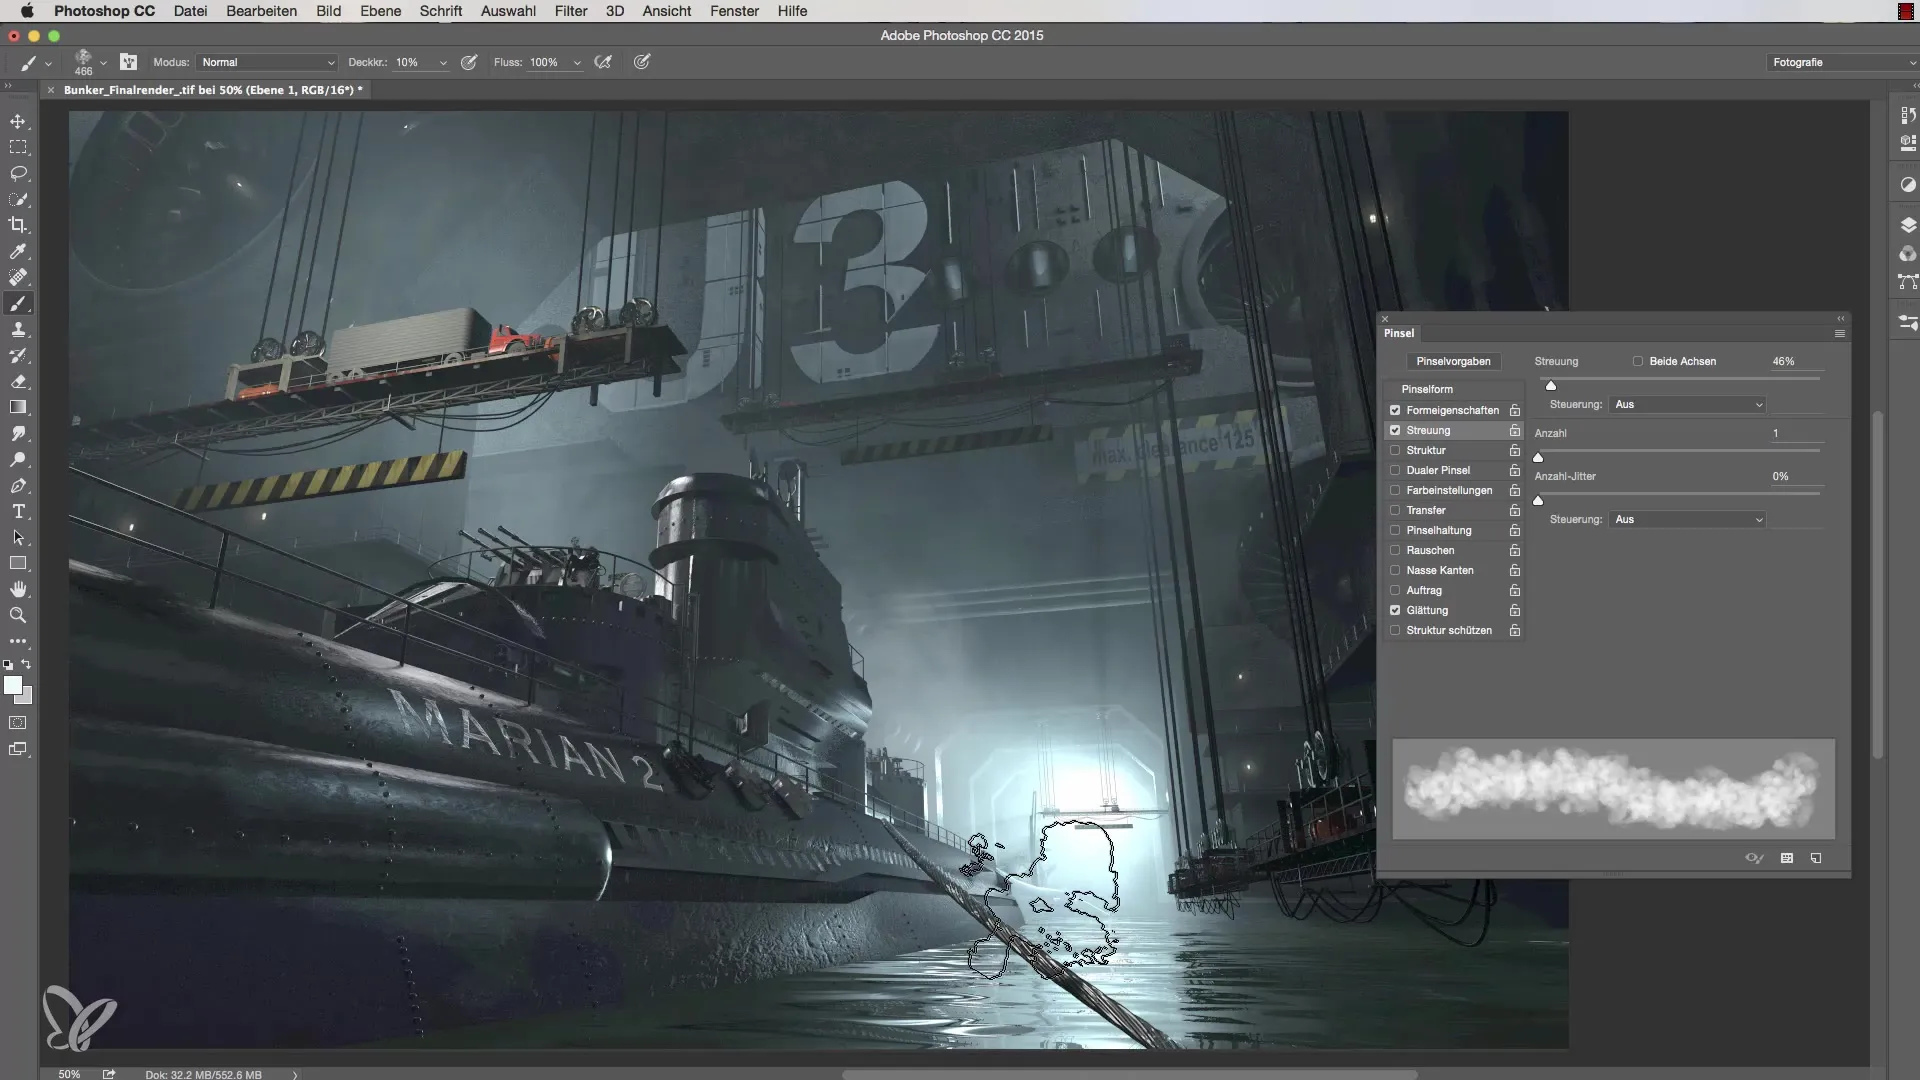Image resolution: width=1920 pixels, height=1080 pixels.
Task: Select the Type tool
Action: pyautogui.click(x=18, y=512)
